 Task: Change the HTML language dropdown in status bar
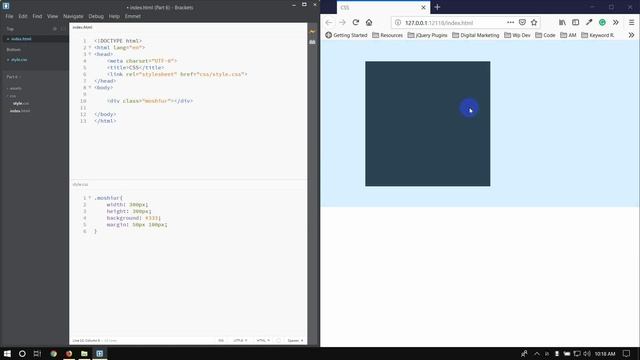pos(263,340)
